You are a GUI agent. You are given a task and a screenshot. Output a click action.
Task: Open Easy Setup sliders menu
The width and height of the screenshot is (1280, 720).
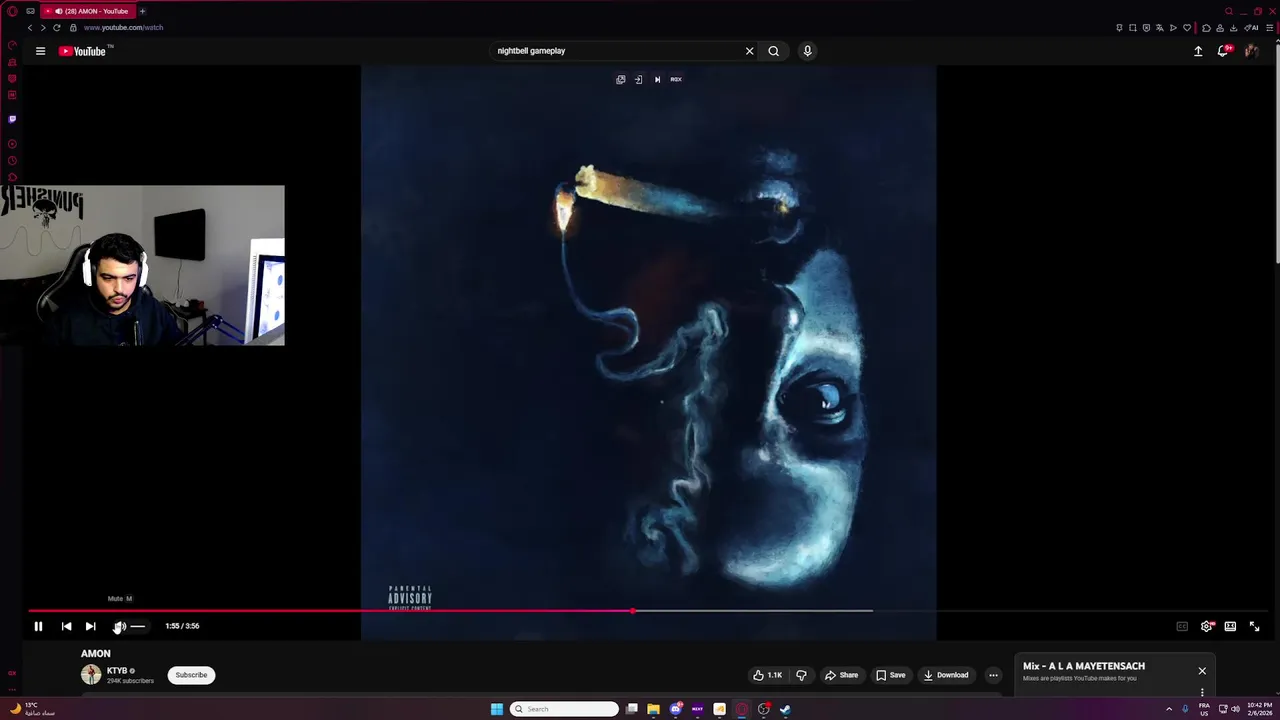(x=1270, y=28)
